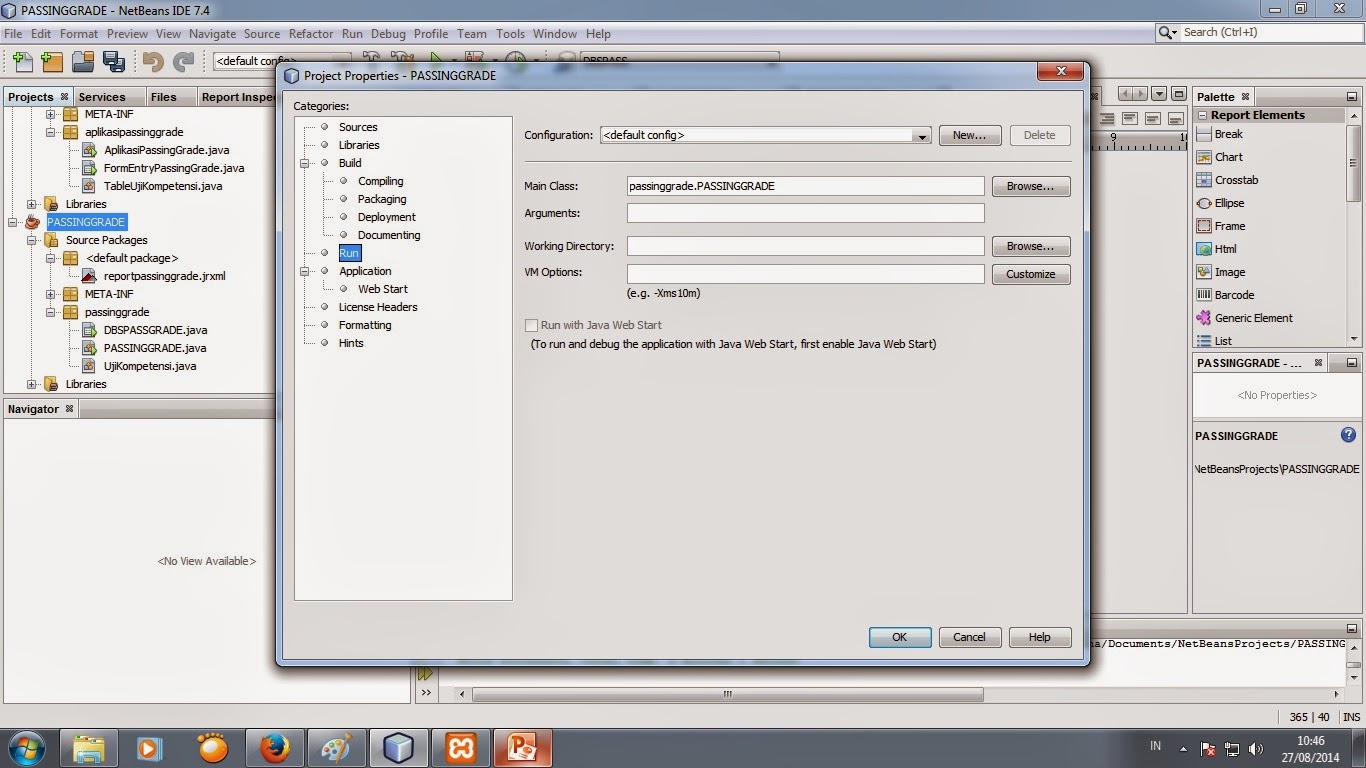Pick the Frame element in the Palette
The image size is (1366, 768).
point(1229,226)
